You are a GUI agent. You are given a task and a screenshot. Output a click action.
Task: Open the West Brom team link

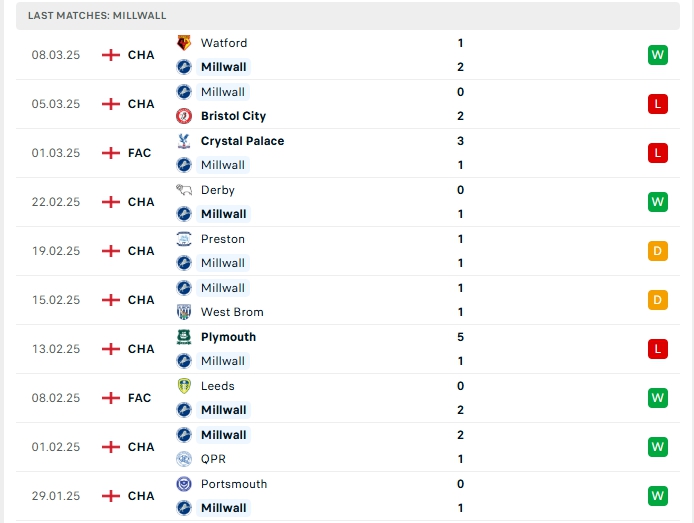point(232,312)
